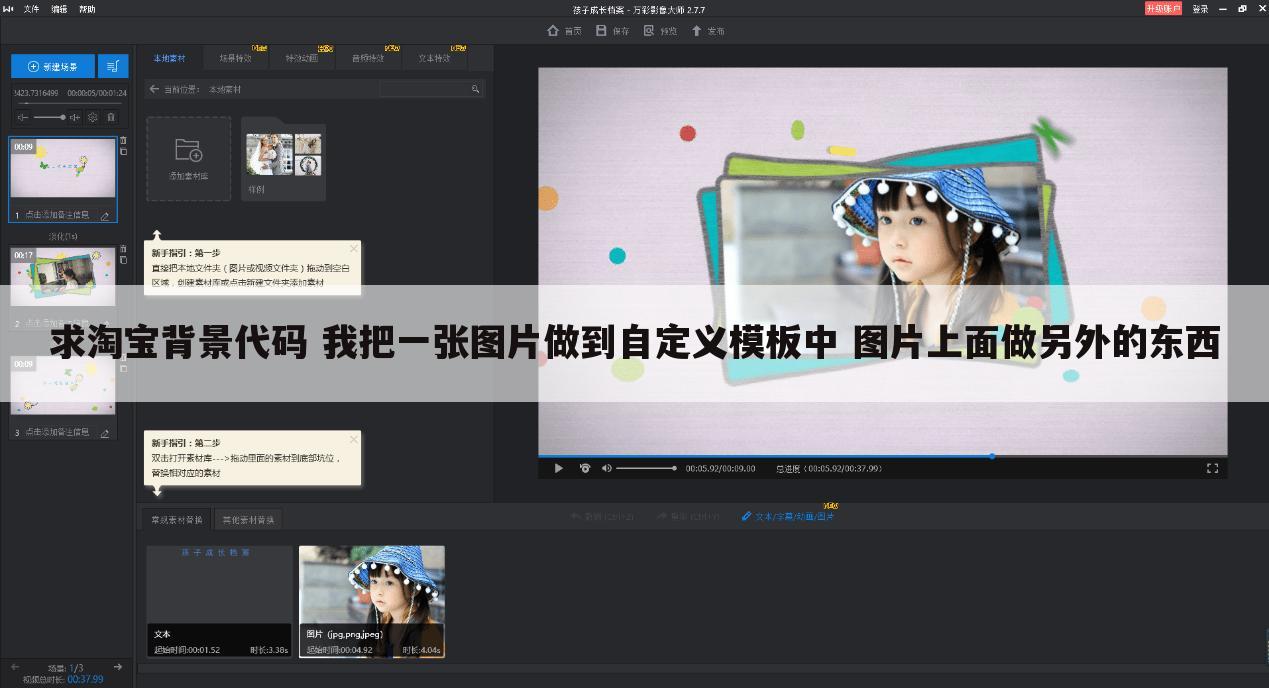Image resolution: width=1269 pixels, height=688 pixels.
Task: Click 发布 publish in top toolbar
Action: (x=709, y=31)
